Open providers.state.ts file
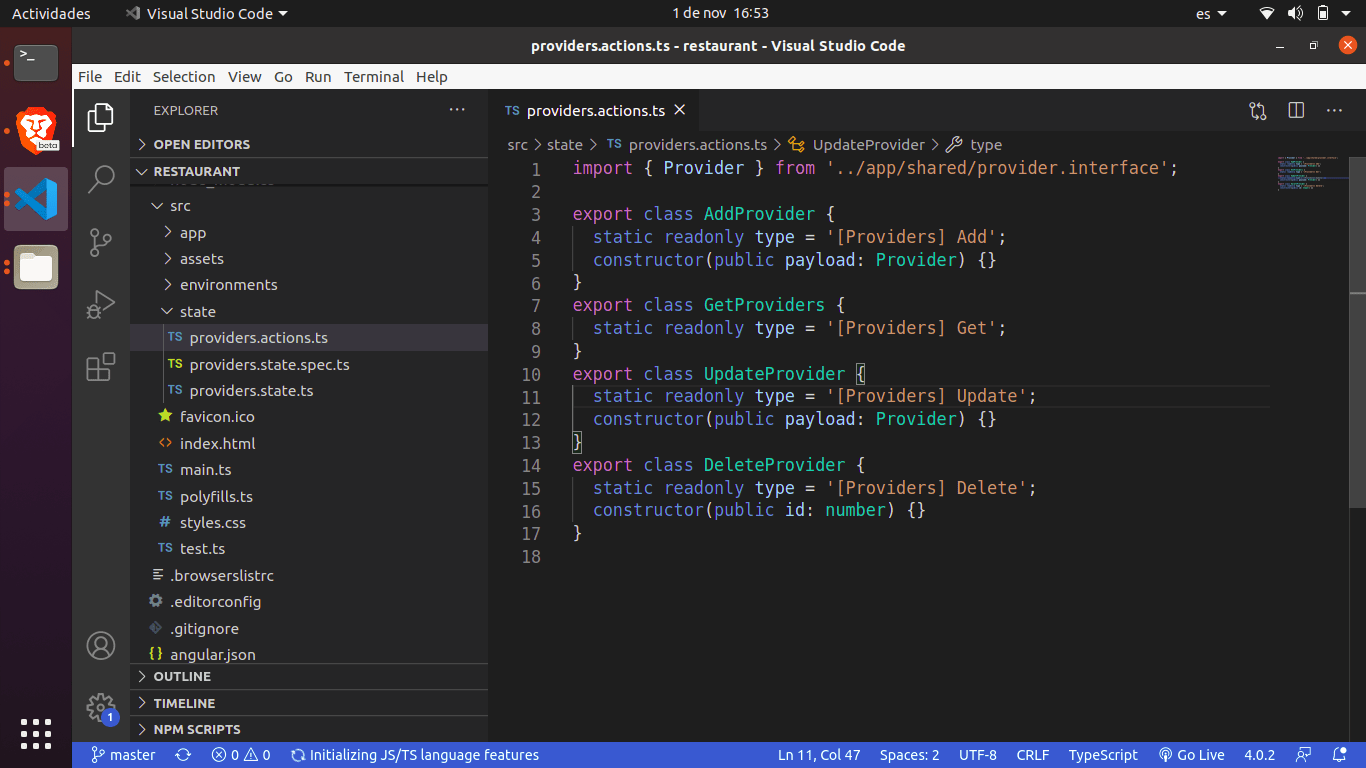The width and height of the screenshot is (1366, 768). point(309,390)
